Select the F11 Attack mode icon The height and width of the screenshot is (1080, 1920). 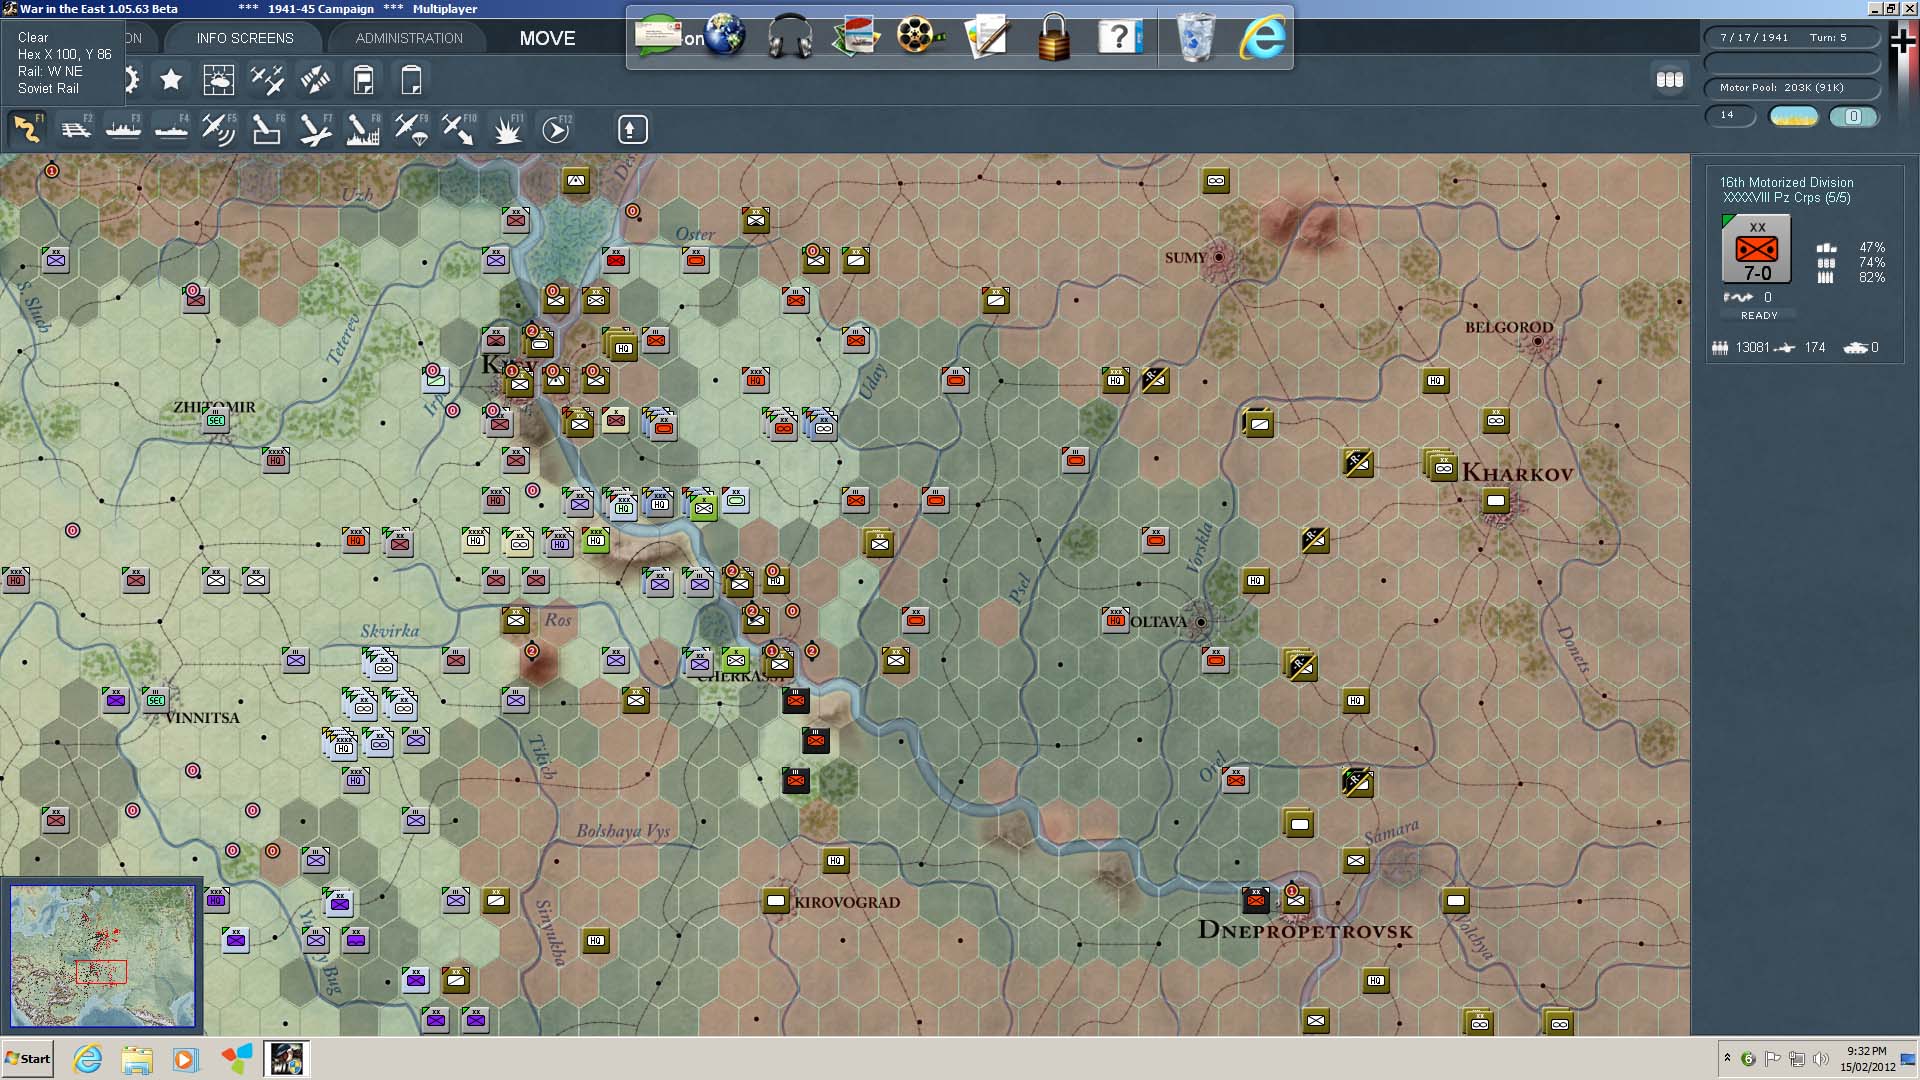pos(507,129)
